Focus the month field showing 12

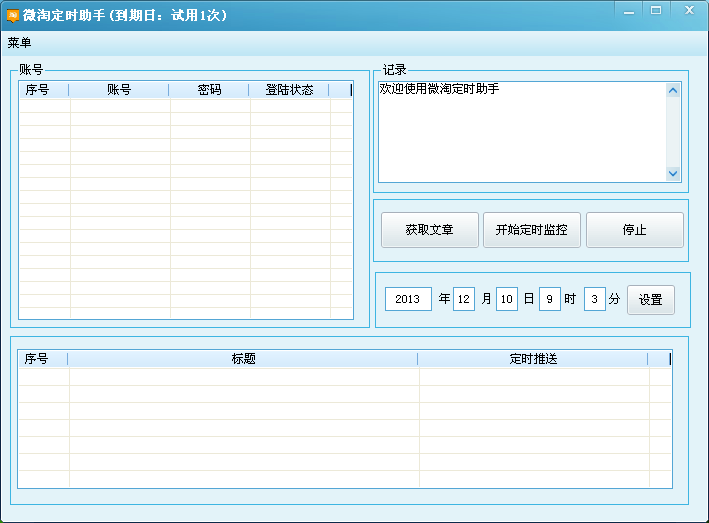click(464, 299)
